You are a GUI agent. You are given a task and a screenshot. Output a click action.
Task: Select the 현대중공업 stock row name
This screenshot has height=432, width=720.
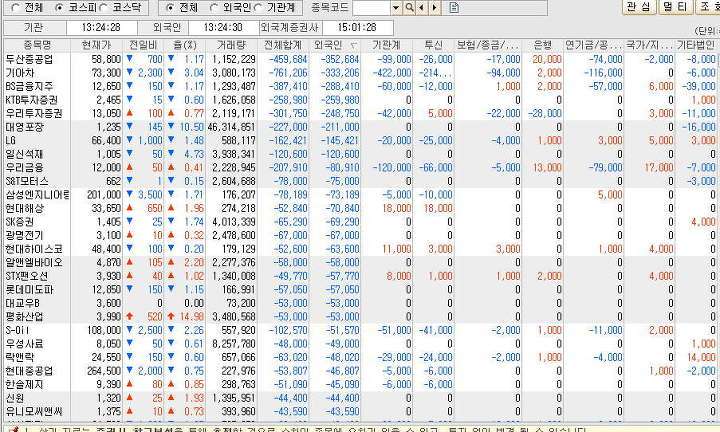(29, 370)
